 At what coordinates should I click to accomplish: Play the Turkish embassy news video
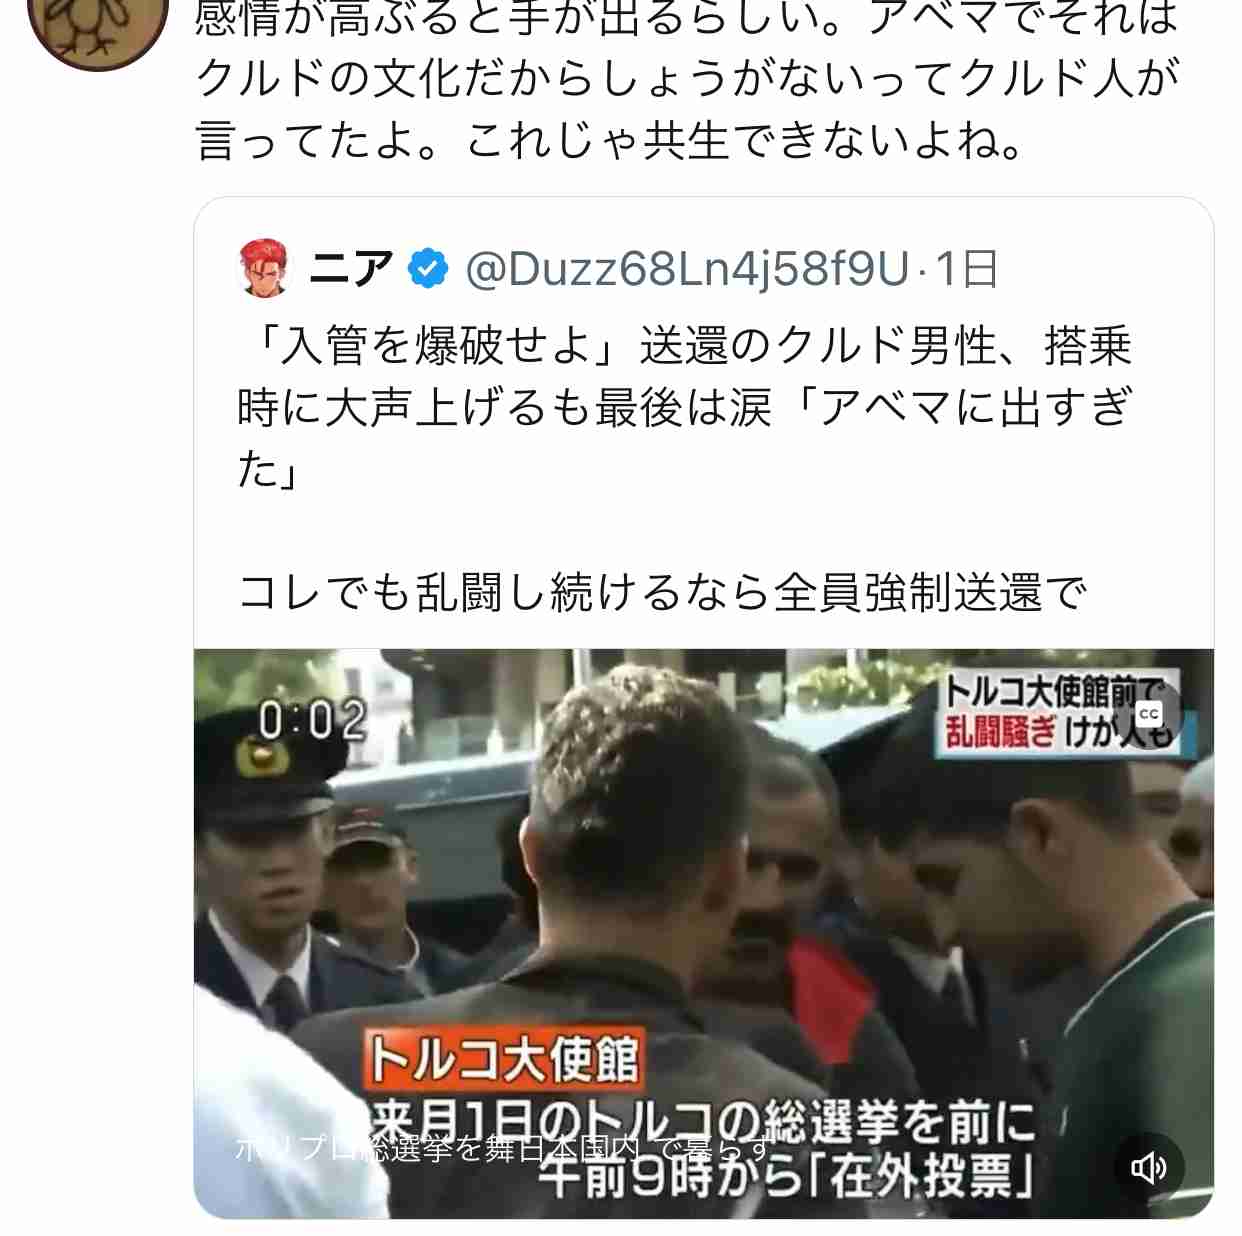pyautogui.click(x=703, y=933)
